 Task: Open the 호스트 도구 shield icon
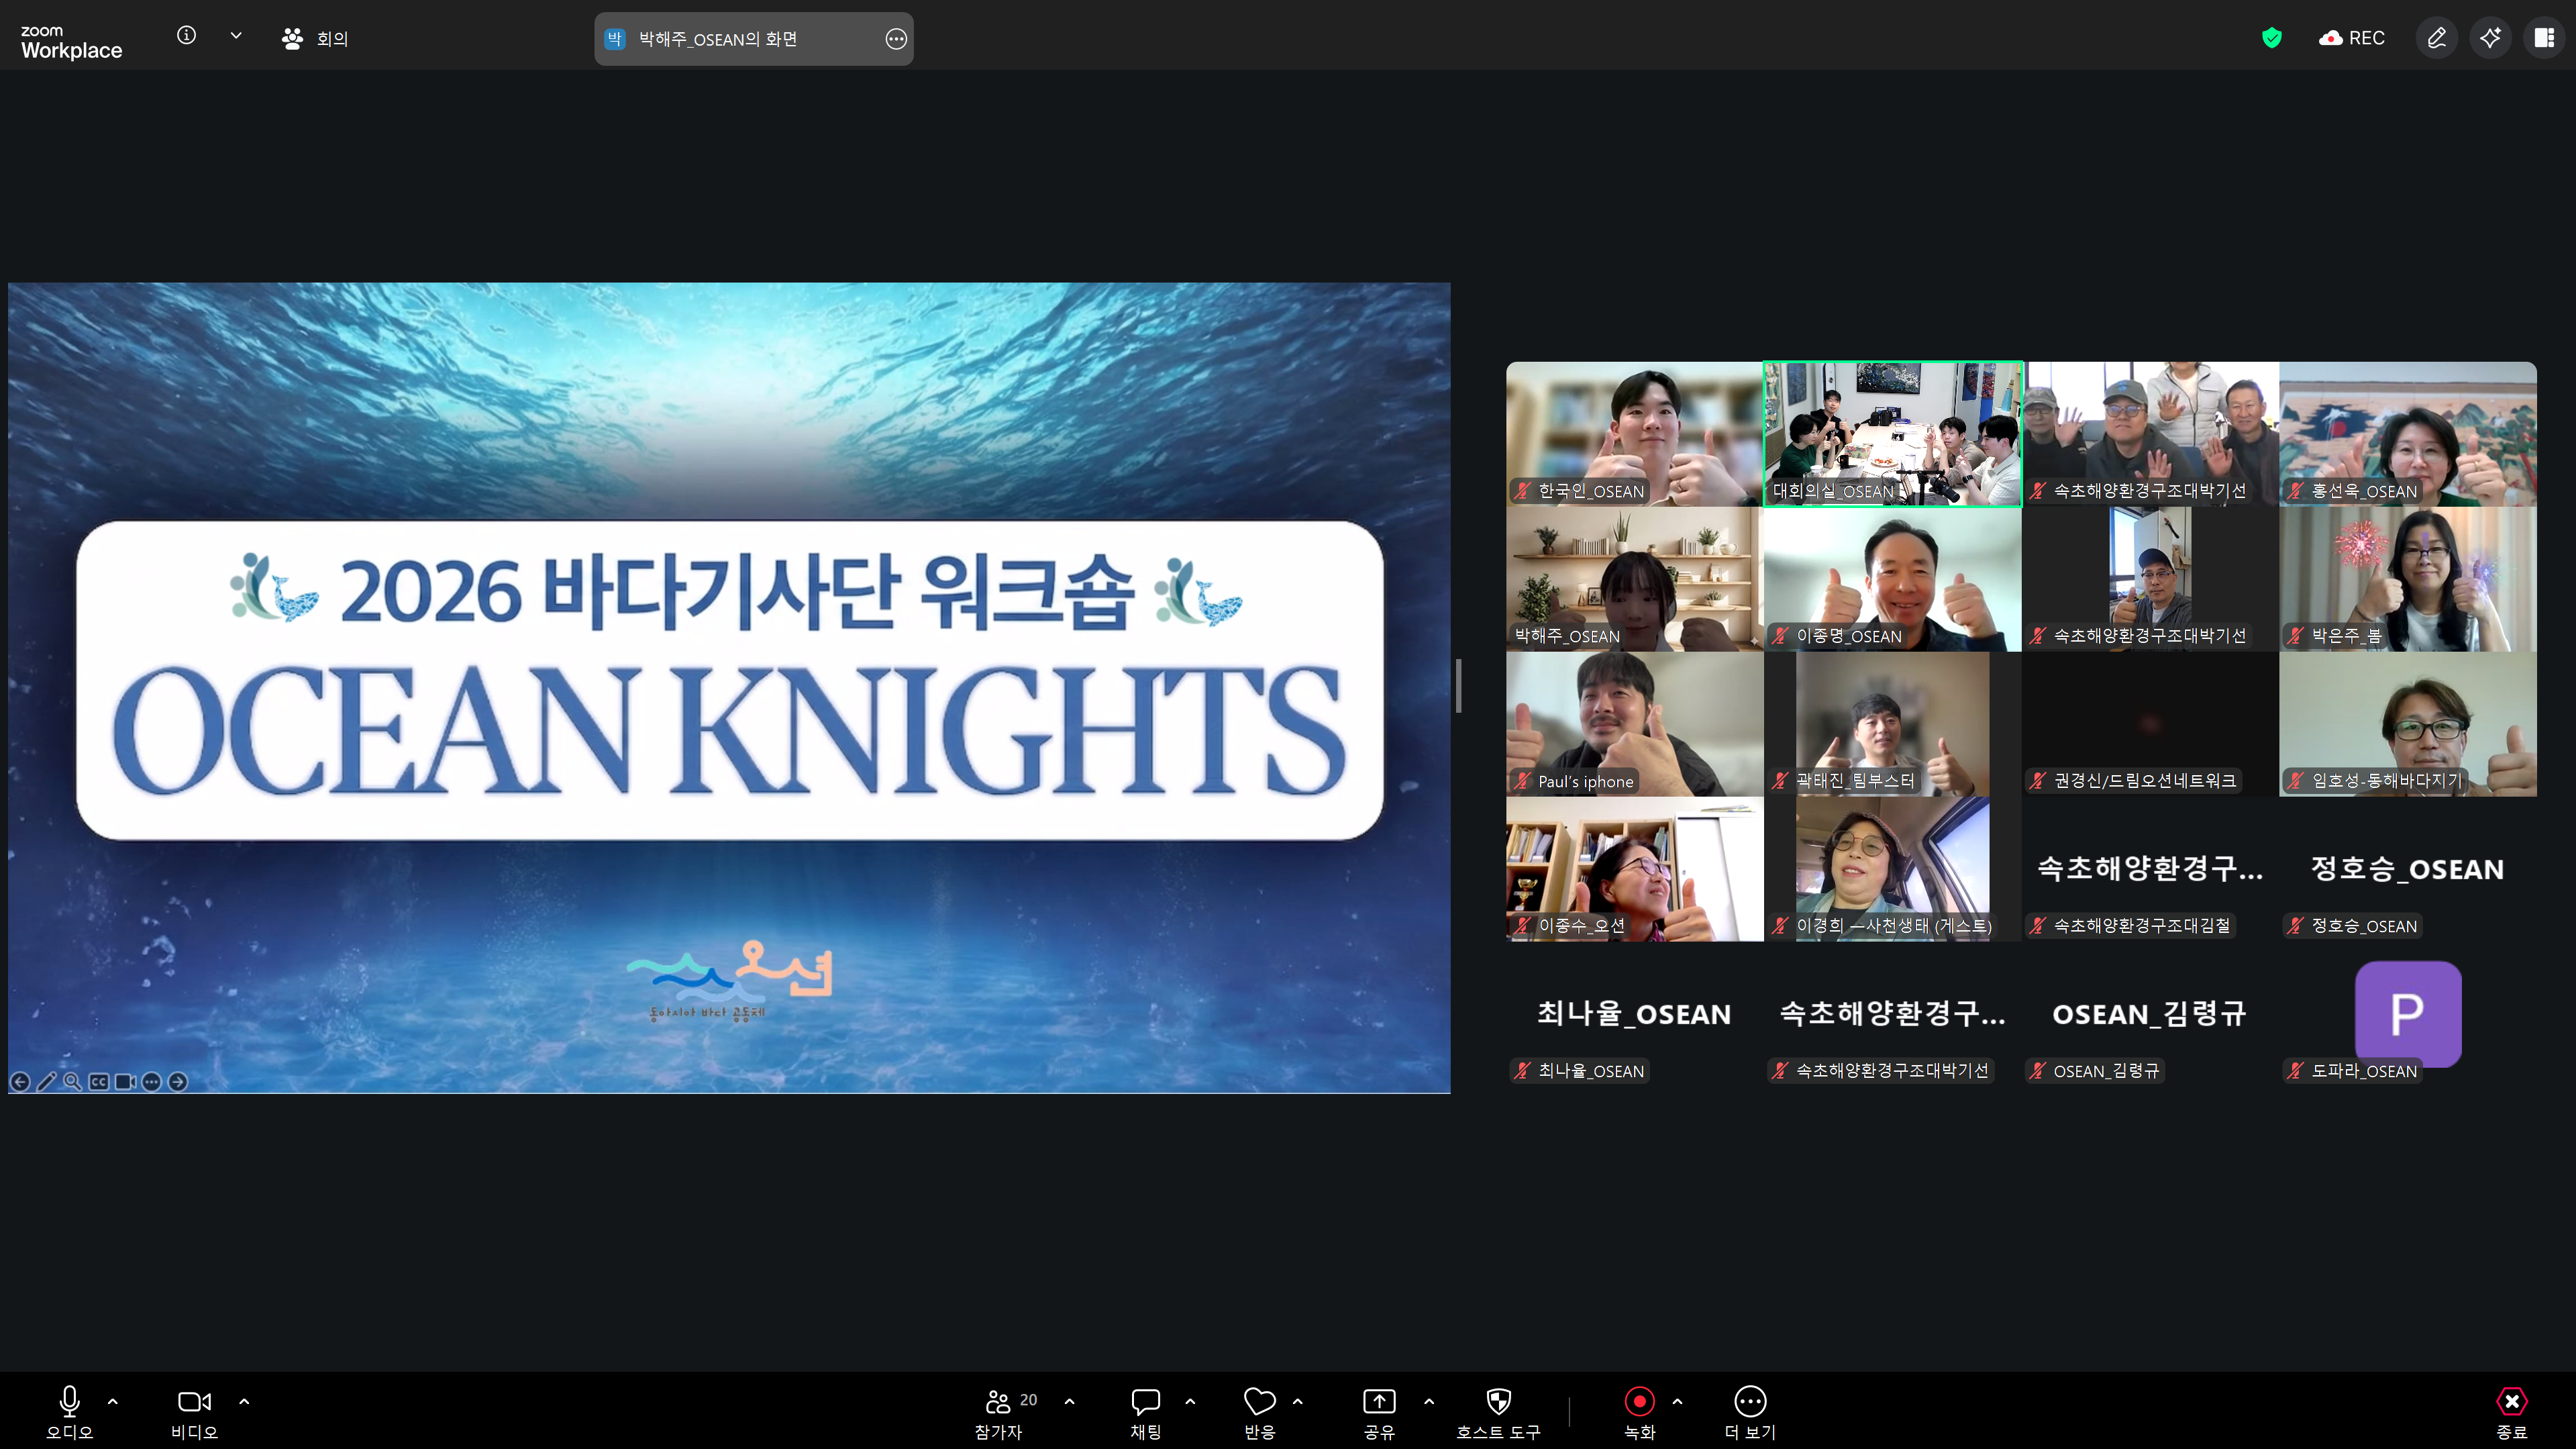1498,1402
